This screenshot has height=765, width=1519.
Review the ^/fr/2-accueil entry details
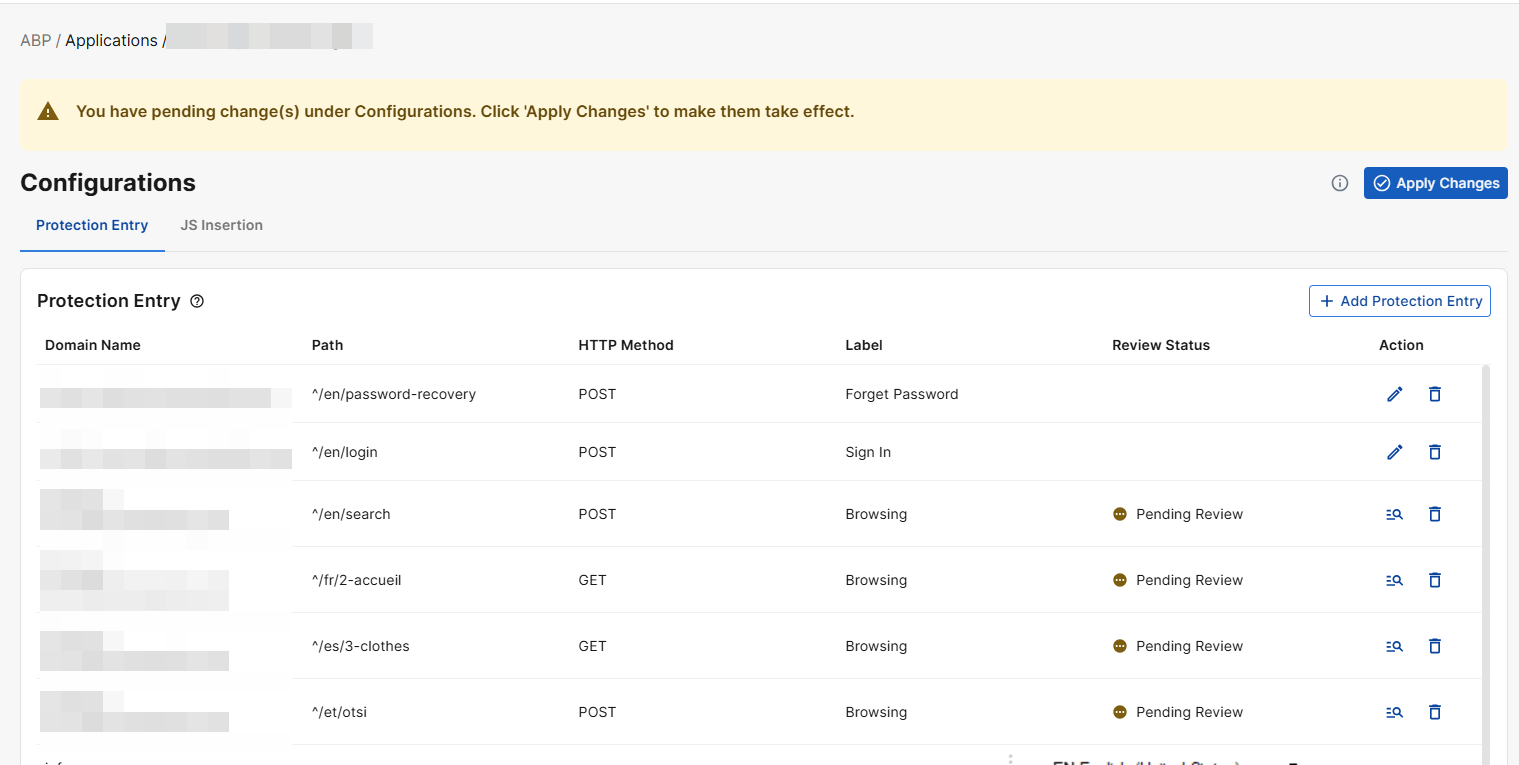point(1394,580)
